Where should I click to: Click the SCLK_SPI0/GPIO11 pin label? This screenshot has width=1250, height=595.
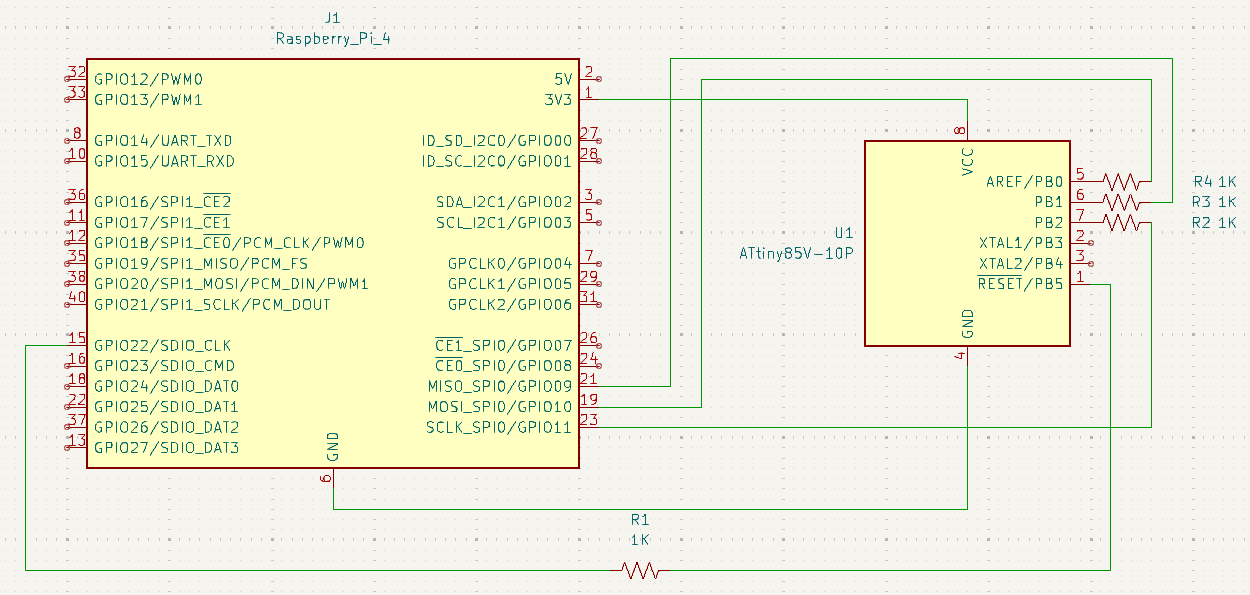click(x=499, y=427)
